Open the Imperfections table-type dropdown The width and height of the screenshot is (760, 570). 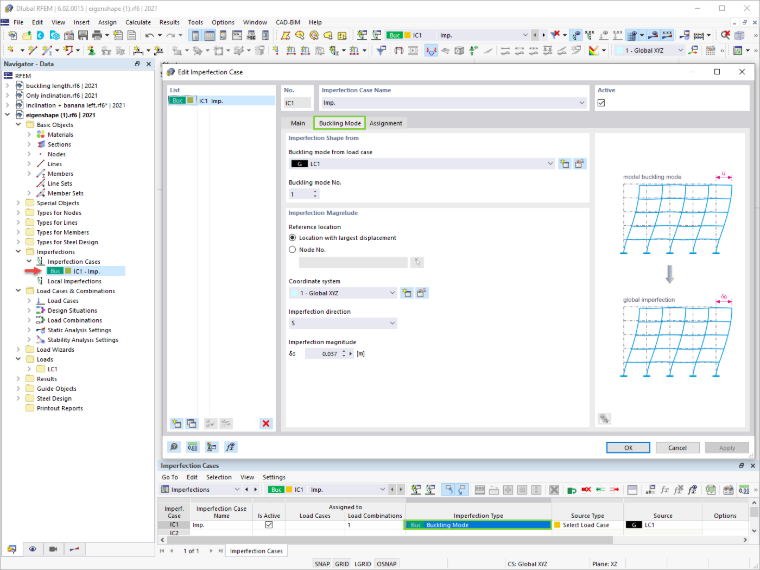pyautogui.click(x=237, y=490)
